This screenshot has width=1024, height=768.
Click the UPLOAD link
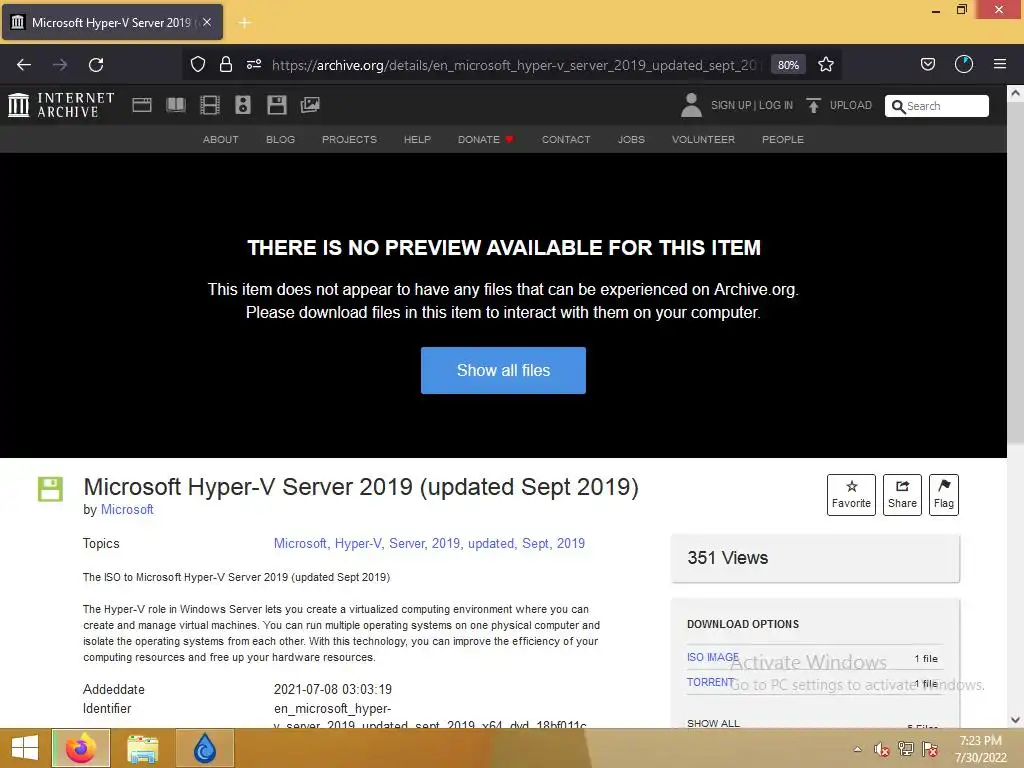click(x=851, y=105)
